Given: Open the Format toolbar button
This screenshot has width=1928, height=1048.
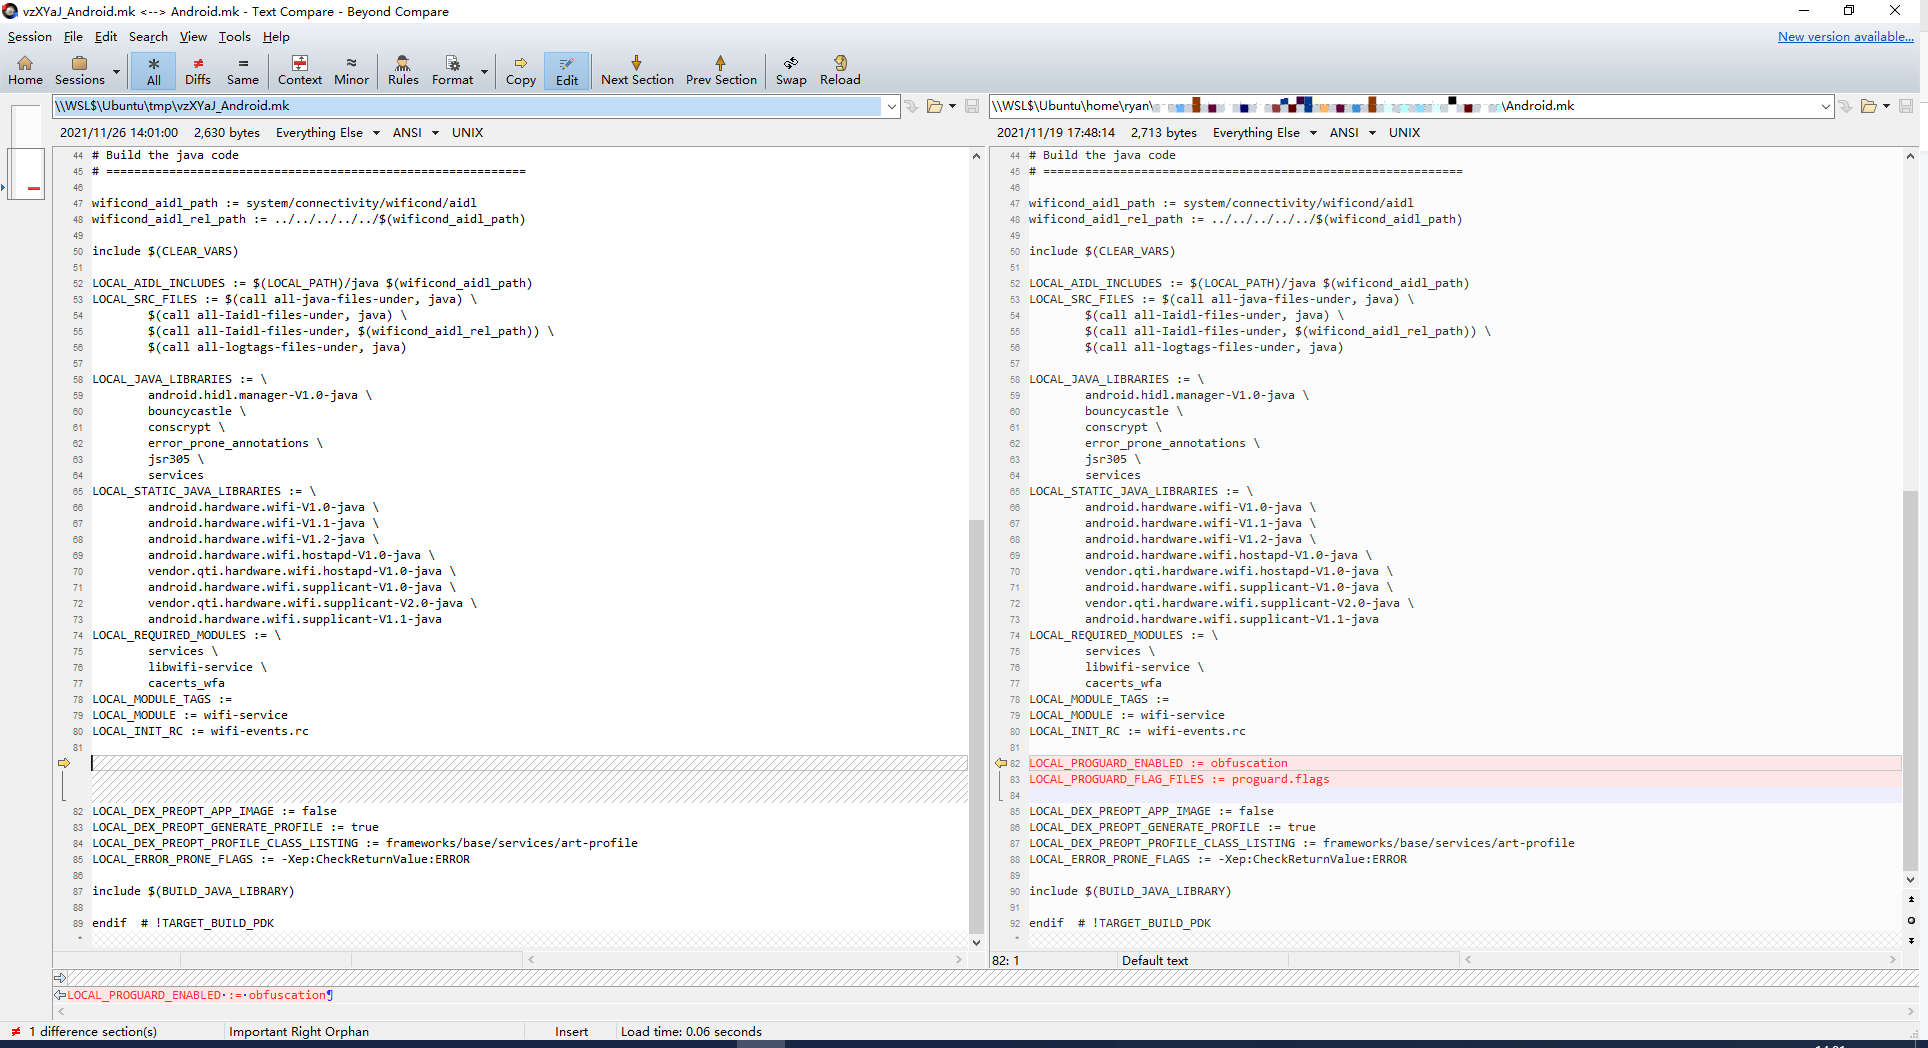Looking at the screenshot, I should point(452,70).
